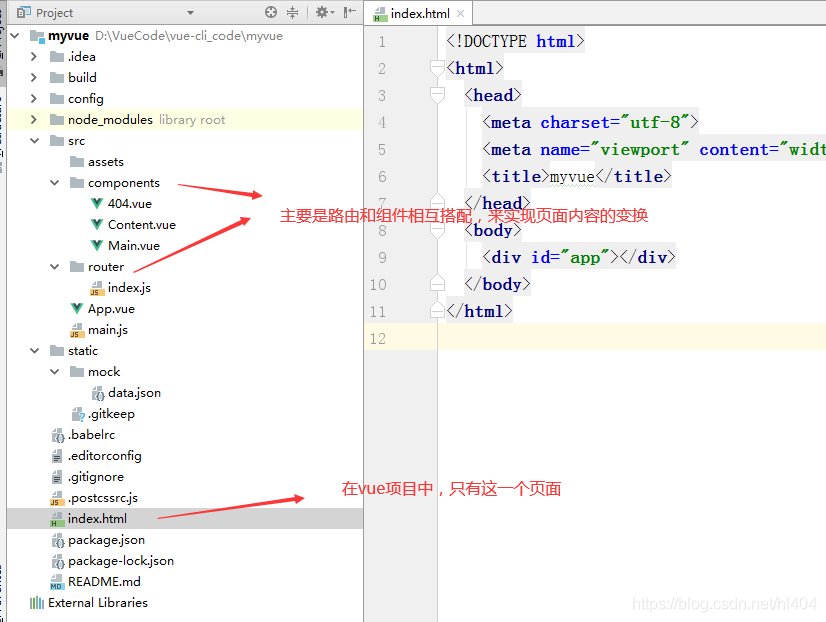
Task: Expand the node_modules folder
Action: [x=34, y=120]
